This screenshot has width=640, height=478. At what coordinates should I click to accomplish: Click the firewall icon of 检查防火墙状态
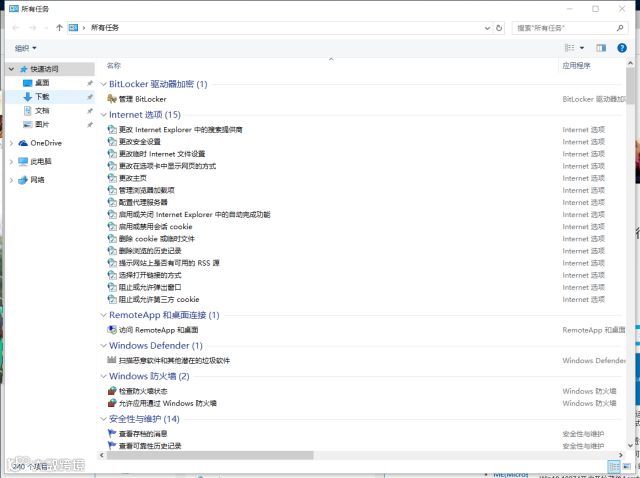tap(112, 391)
